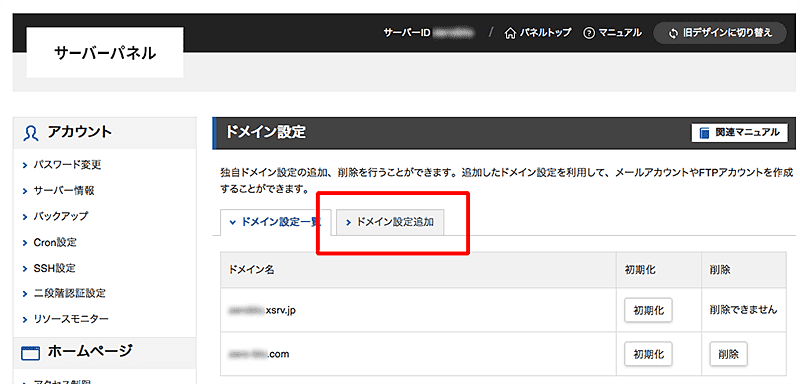
Task: Click the サーバーパネル logo
Action: click(x=105, y=53)
